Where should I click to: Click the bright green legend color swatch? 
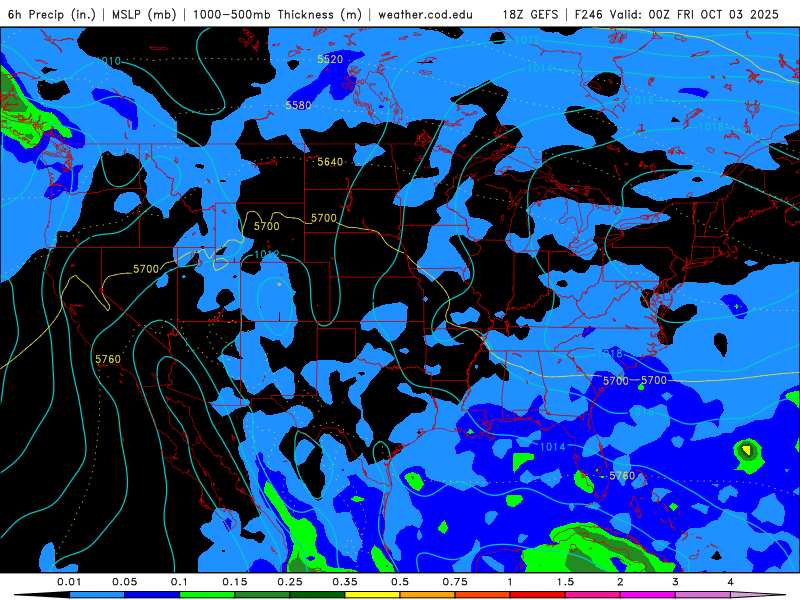207,595
